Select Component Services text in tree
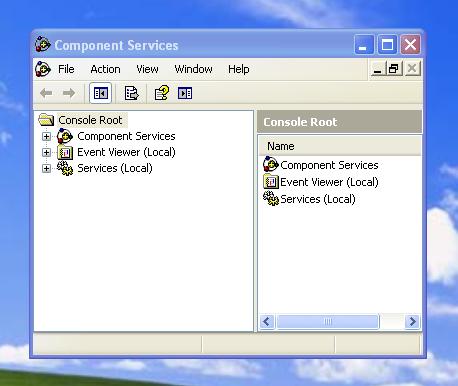 (126, 136)
